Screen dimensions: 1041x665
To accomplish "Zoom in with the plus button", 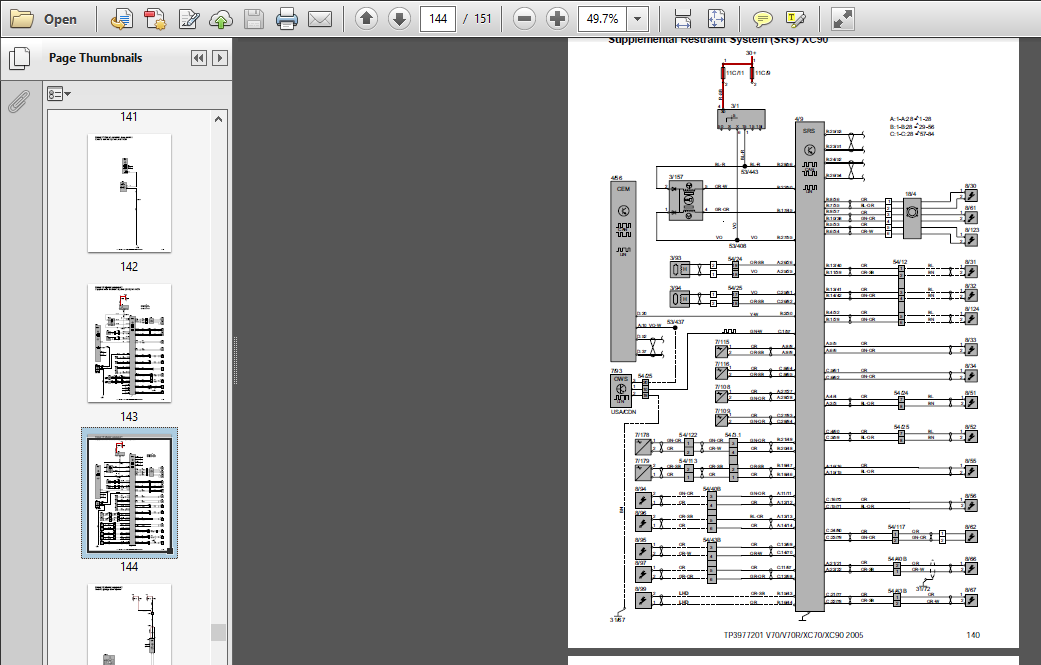I will point(557,19).
